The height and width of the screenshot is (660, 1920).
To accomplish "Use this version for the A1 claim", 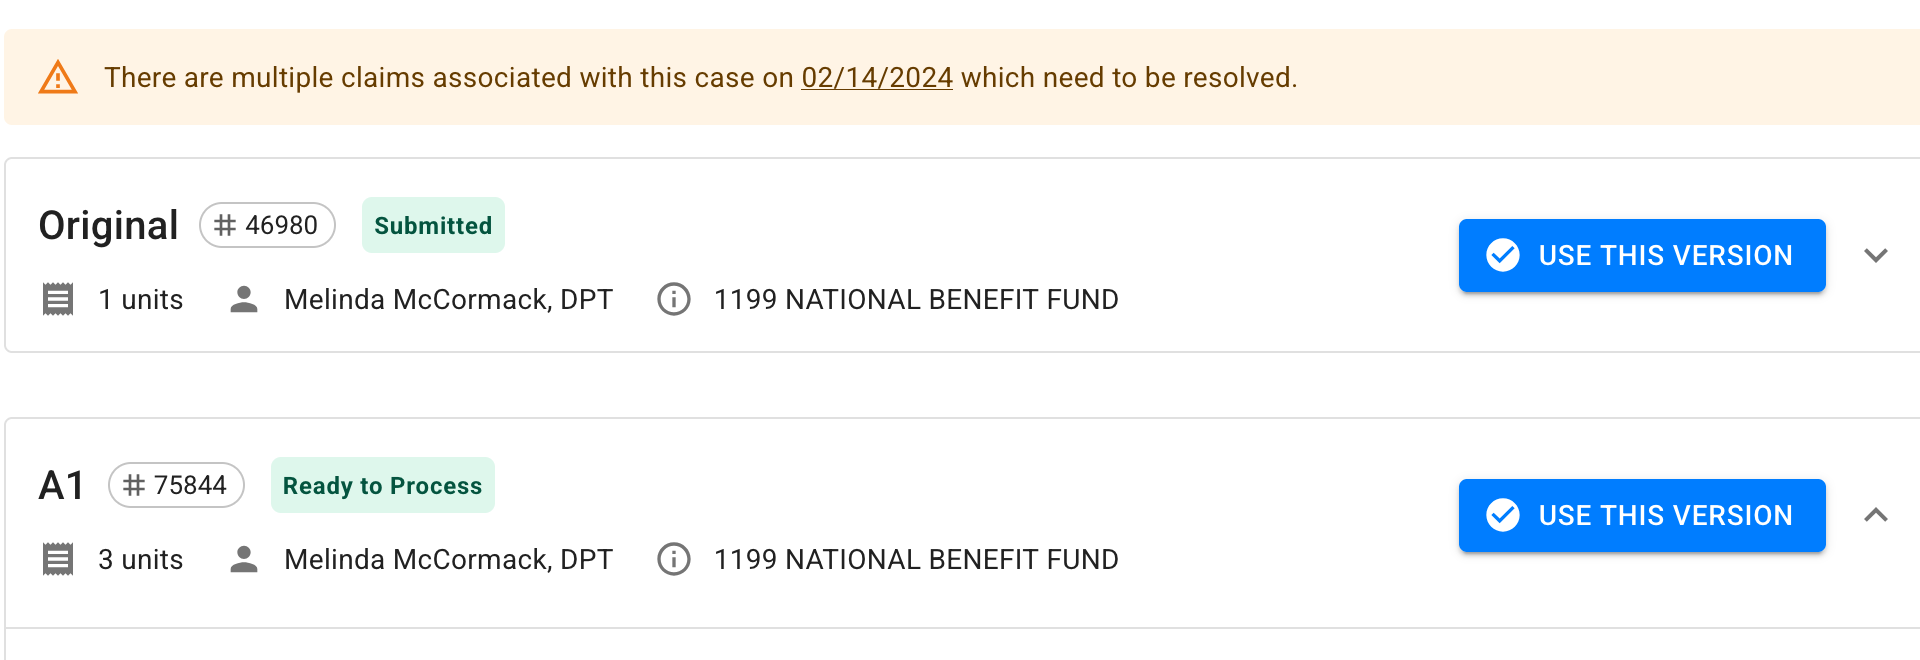I will (x=1642, y=515).
